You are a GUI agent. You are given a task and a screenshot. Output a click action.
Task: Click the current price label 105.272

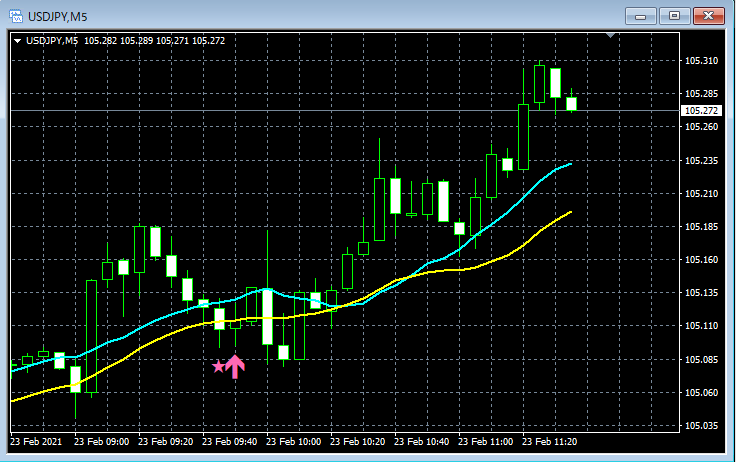tap(701, 111)
